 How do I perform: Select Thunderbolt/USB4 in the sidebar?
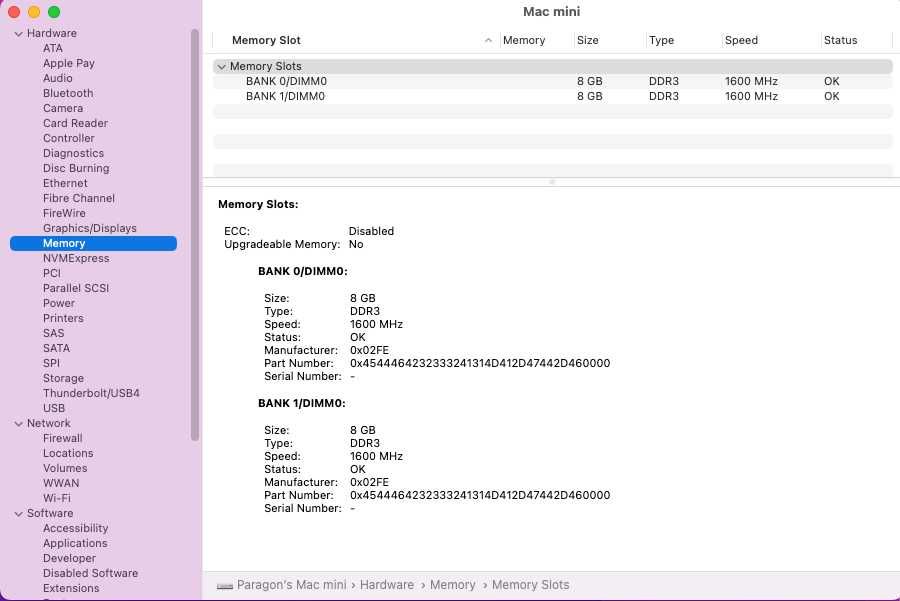(x=91, y=393)
